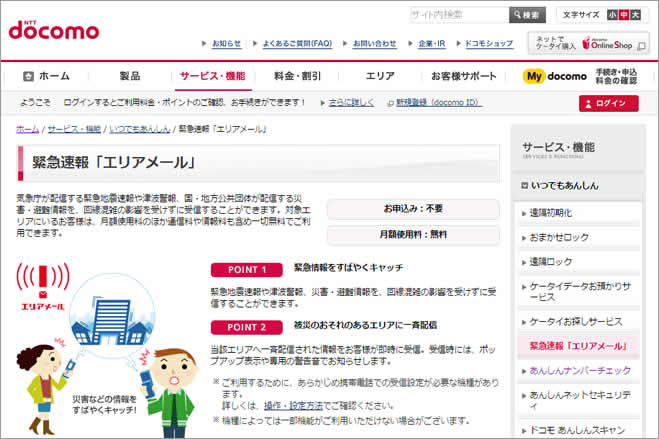The height and width of the screenshot is (439, 659).
Task: Open ケータイお探しサービス in the sidebar
Action: [x=576, y=322]
